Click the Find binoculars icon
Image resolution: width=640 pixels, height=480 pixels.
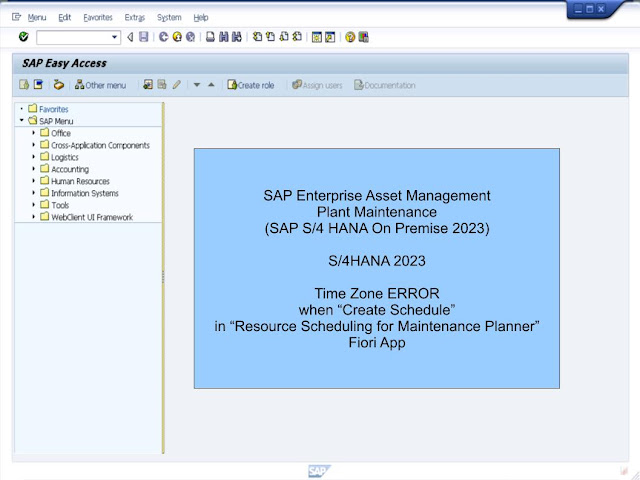(223, 37)
